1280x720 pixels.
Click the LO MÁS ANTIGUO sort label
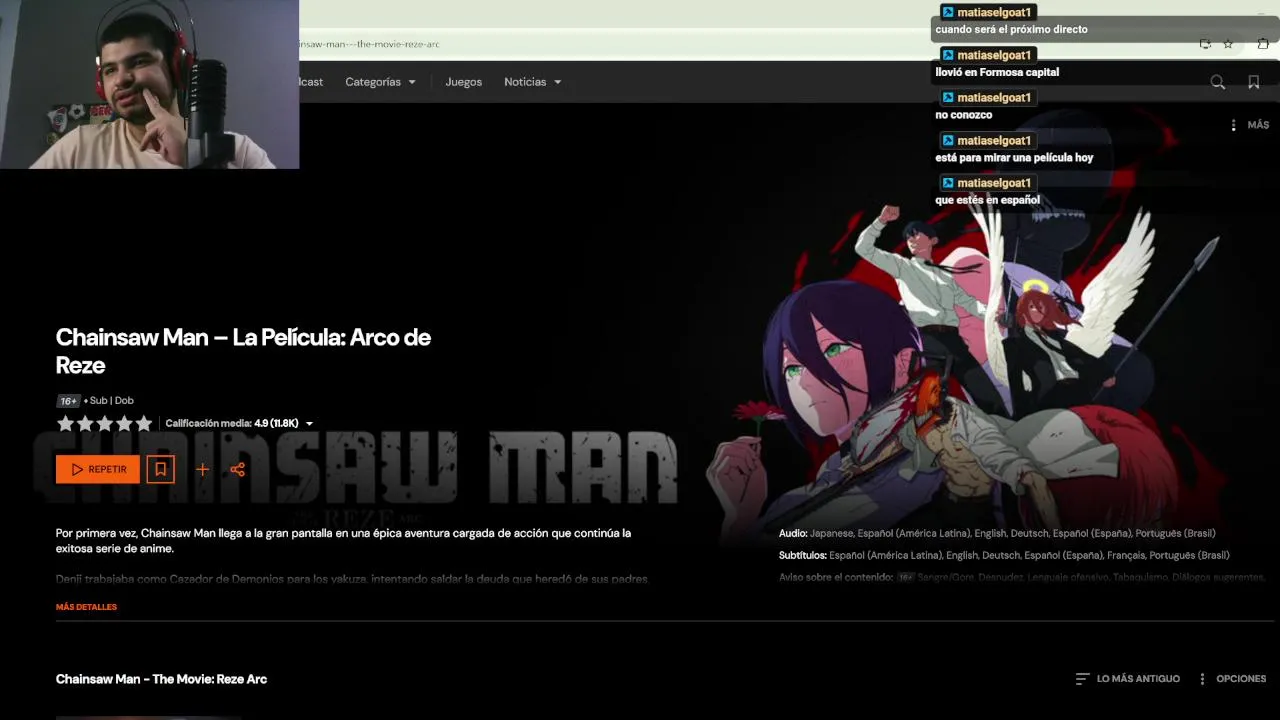pos(1138,679)
